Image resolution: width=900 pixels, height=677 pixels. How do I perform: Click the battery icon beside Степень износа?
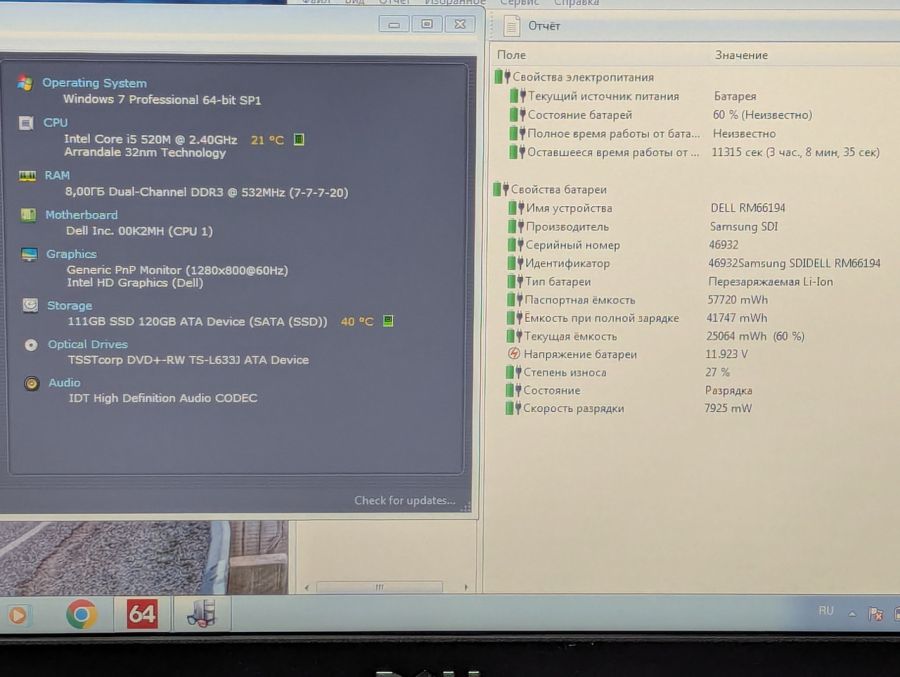click(x=513, y=372)
